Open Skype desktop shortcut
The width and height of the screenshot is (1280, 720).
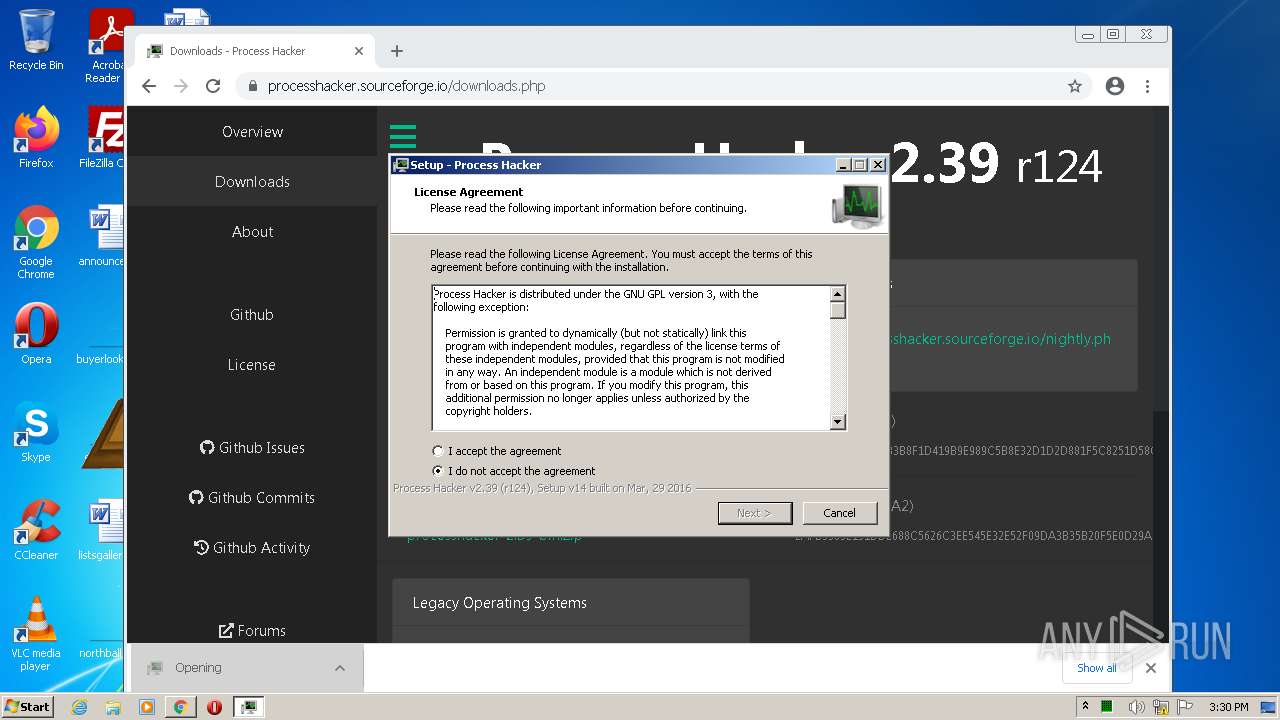(x=36, y=431)
